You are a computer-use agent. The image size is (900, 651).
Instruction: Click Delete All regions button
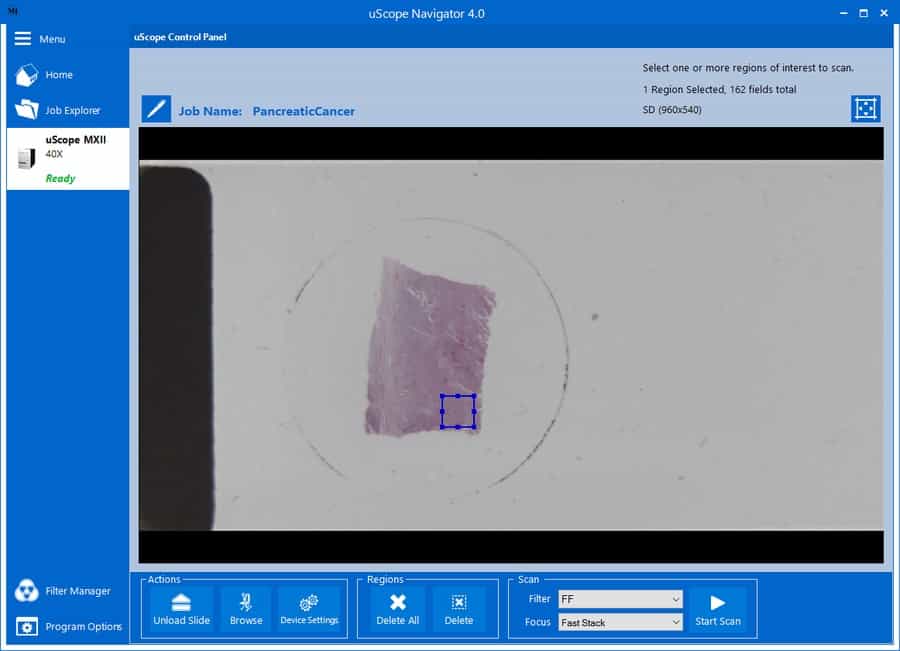(x=397, y=608)
